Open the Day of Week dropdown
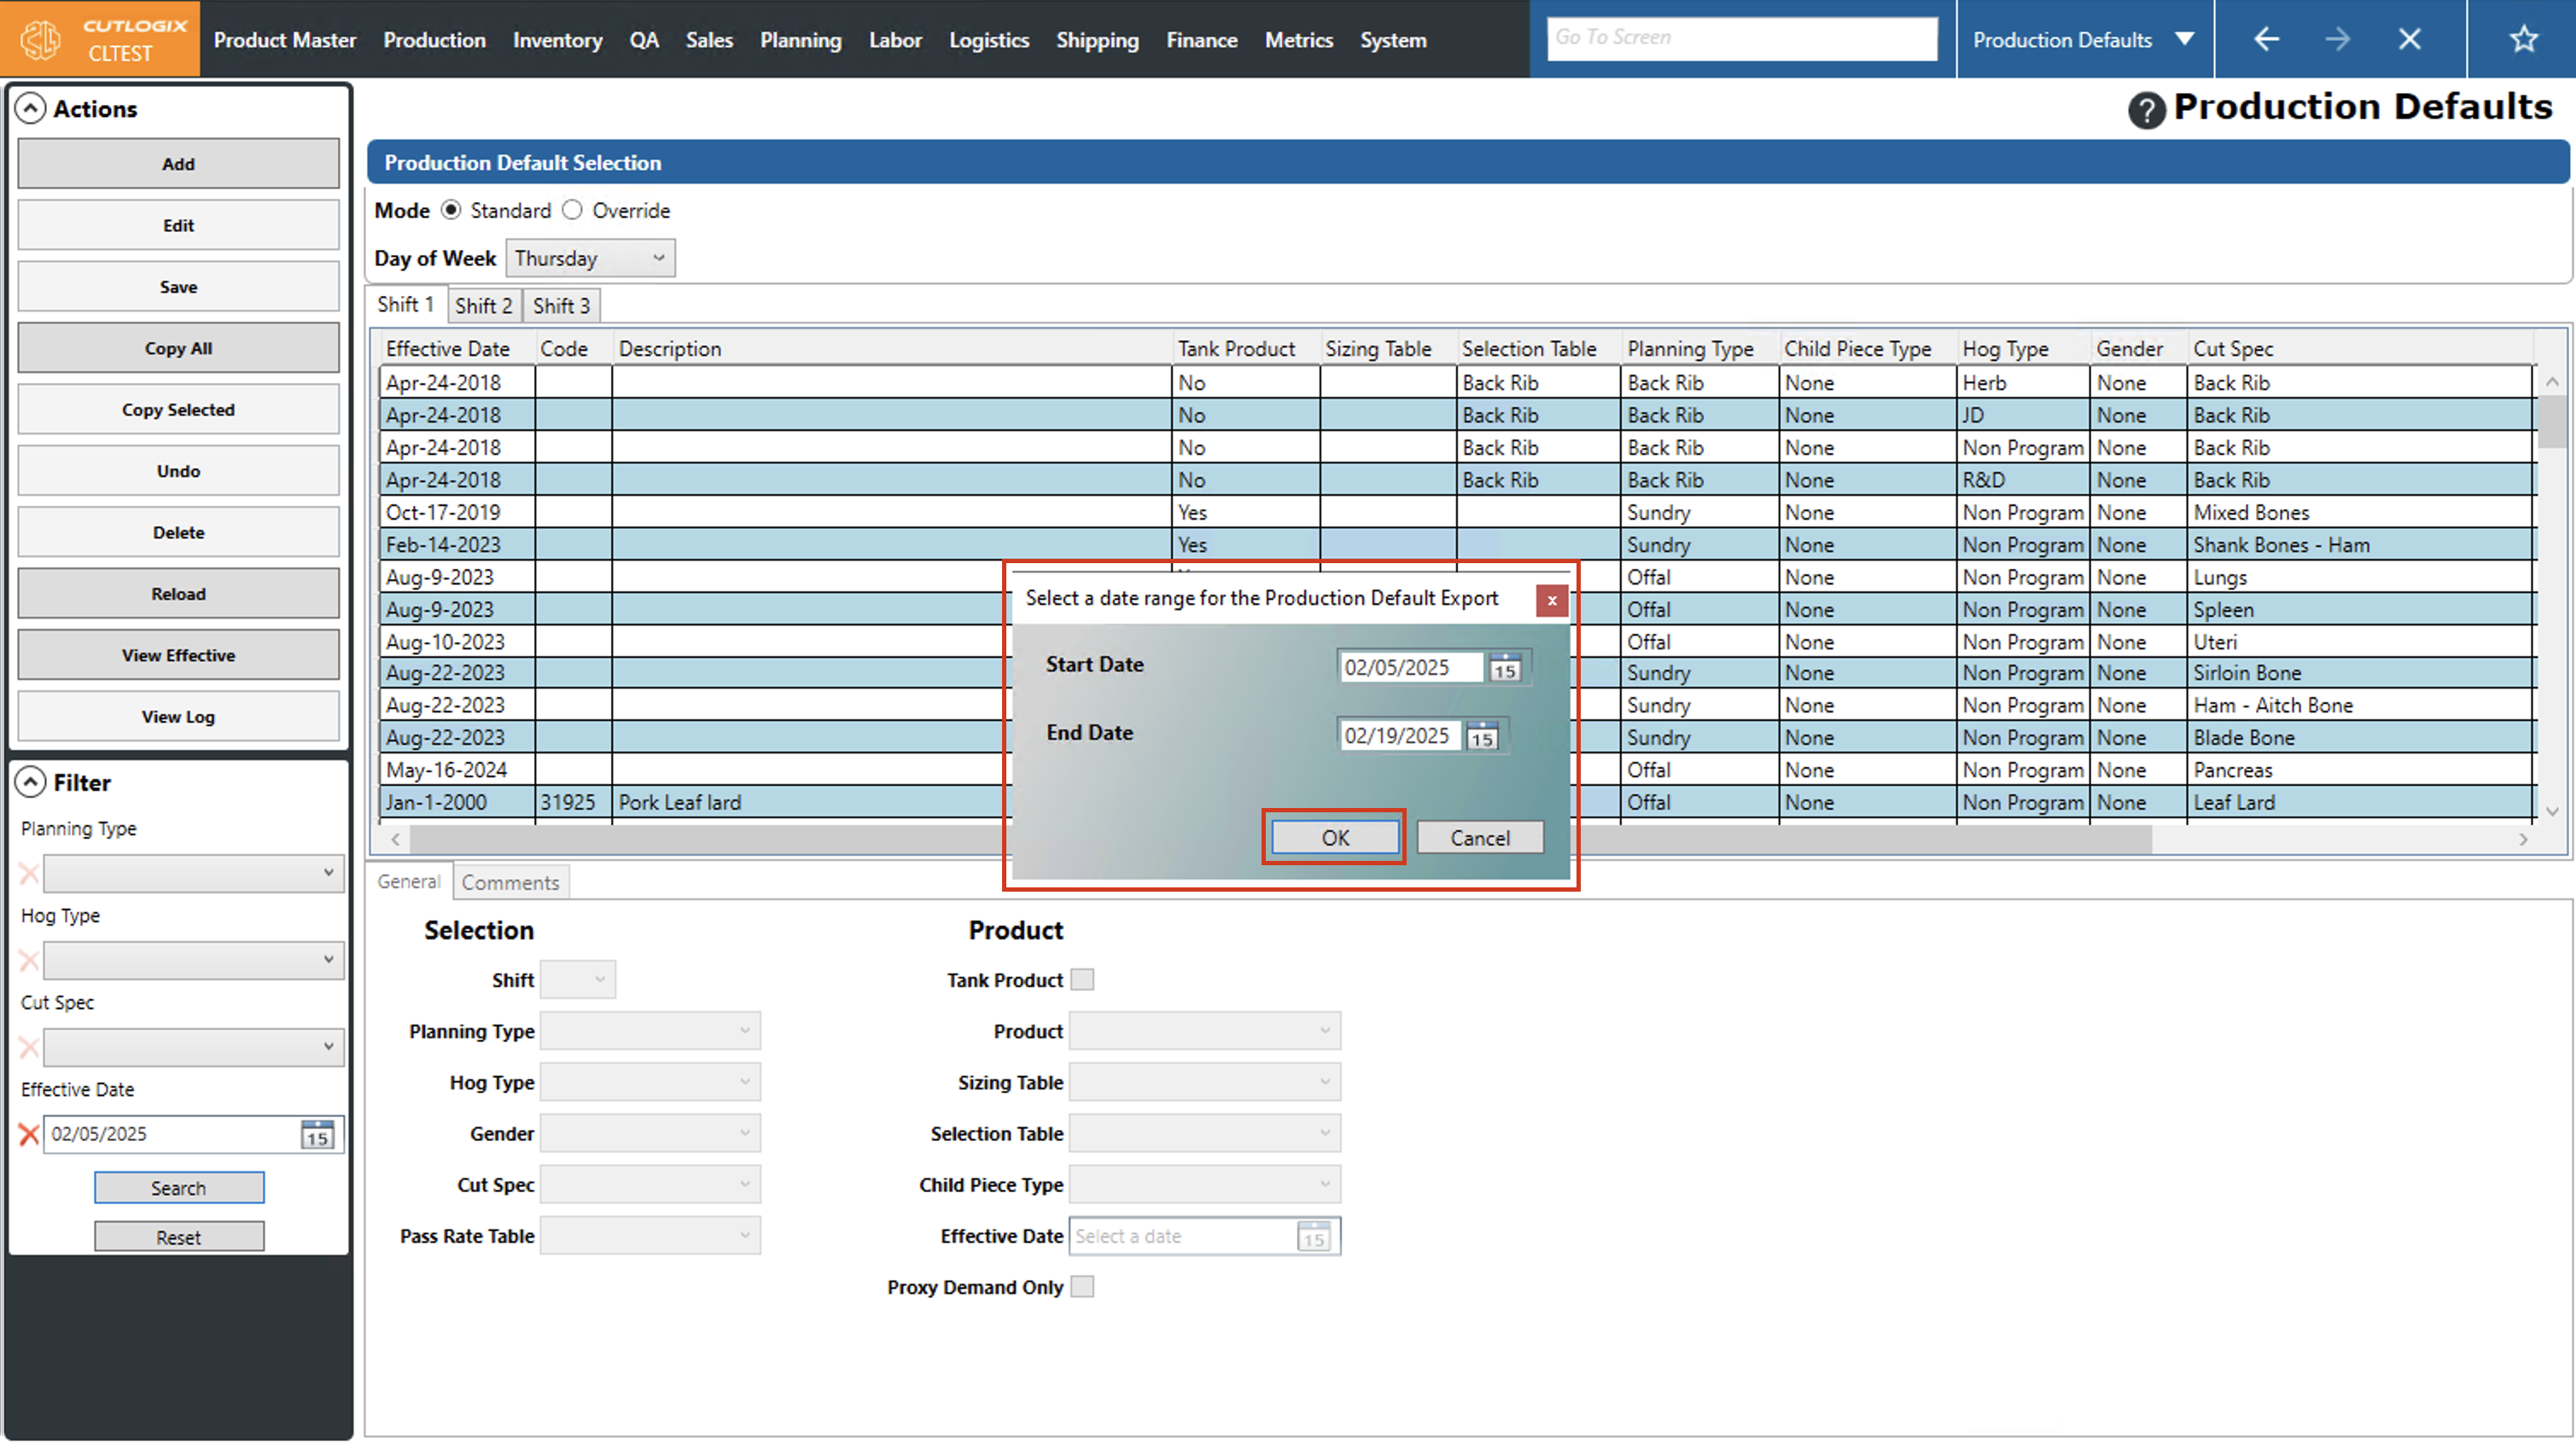This screenshot has height=1442, width=2576. [590, 258]
